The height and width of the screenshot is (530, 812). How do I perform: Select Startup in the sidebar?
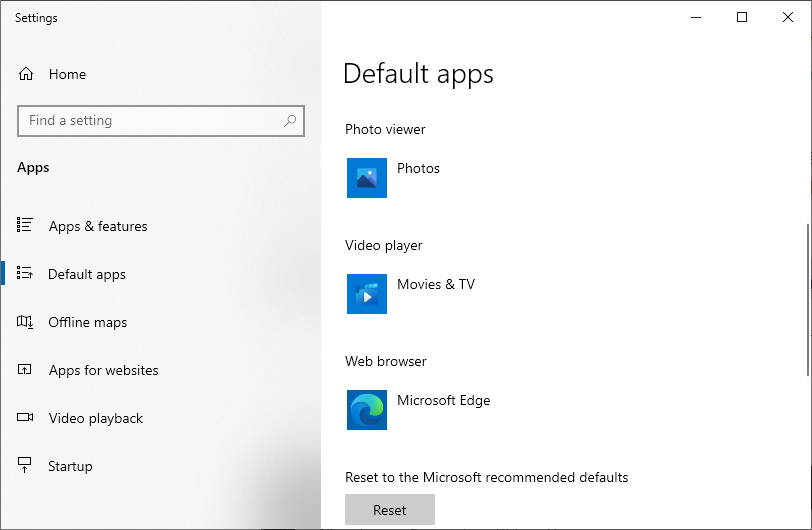pyautogui.click(x=70, y=466)
